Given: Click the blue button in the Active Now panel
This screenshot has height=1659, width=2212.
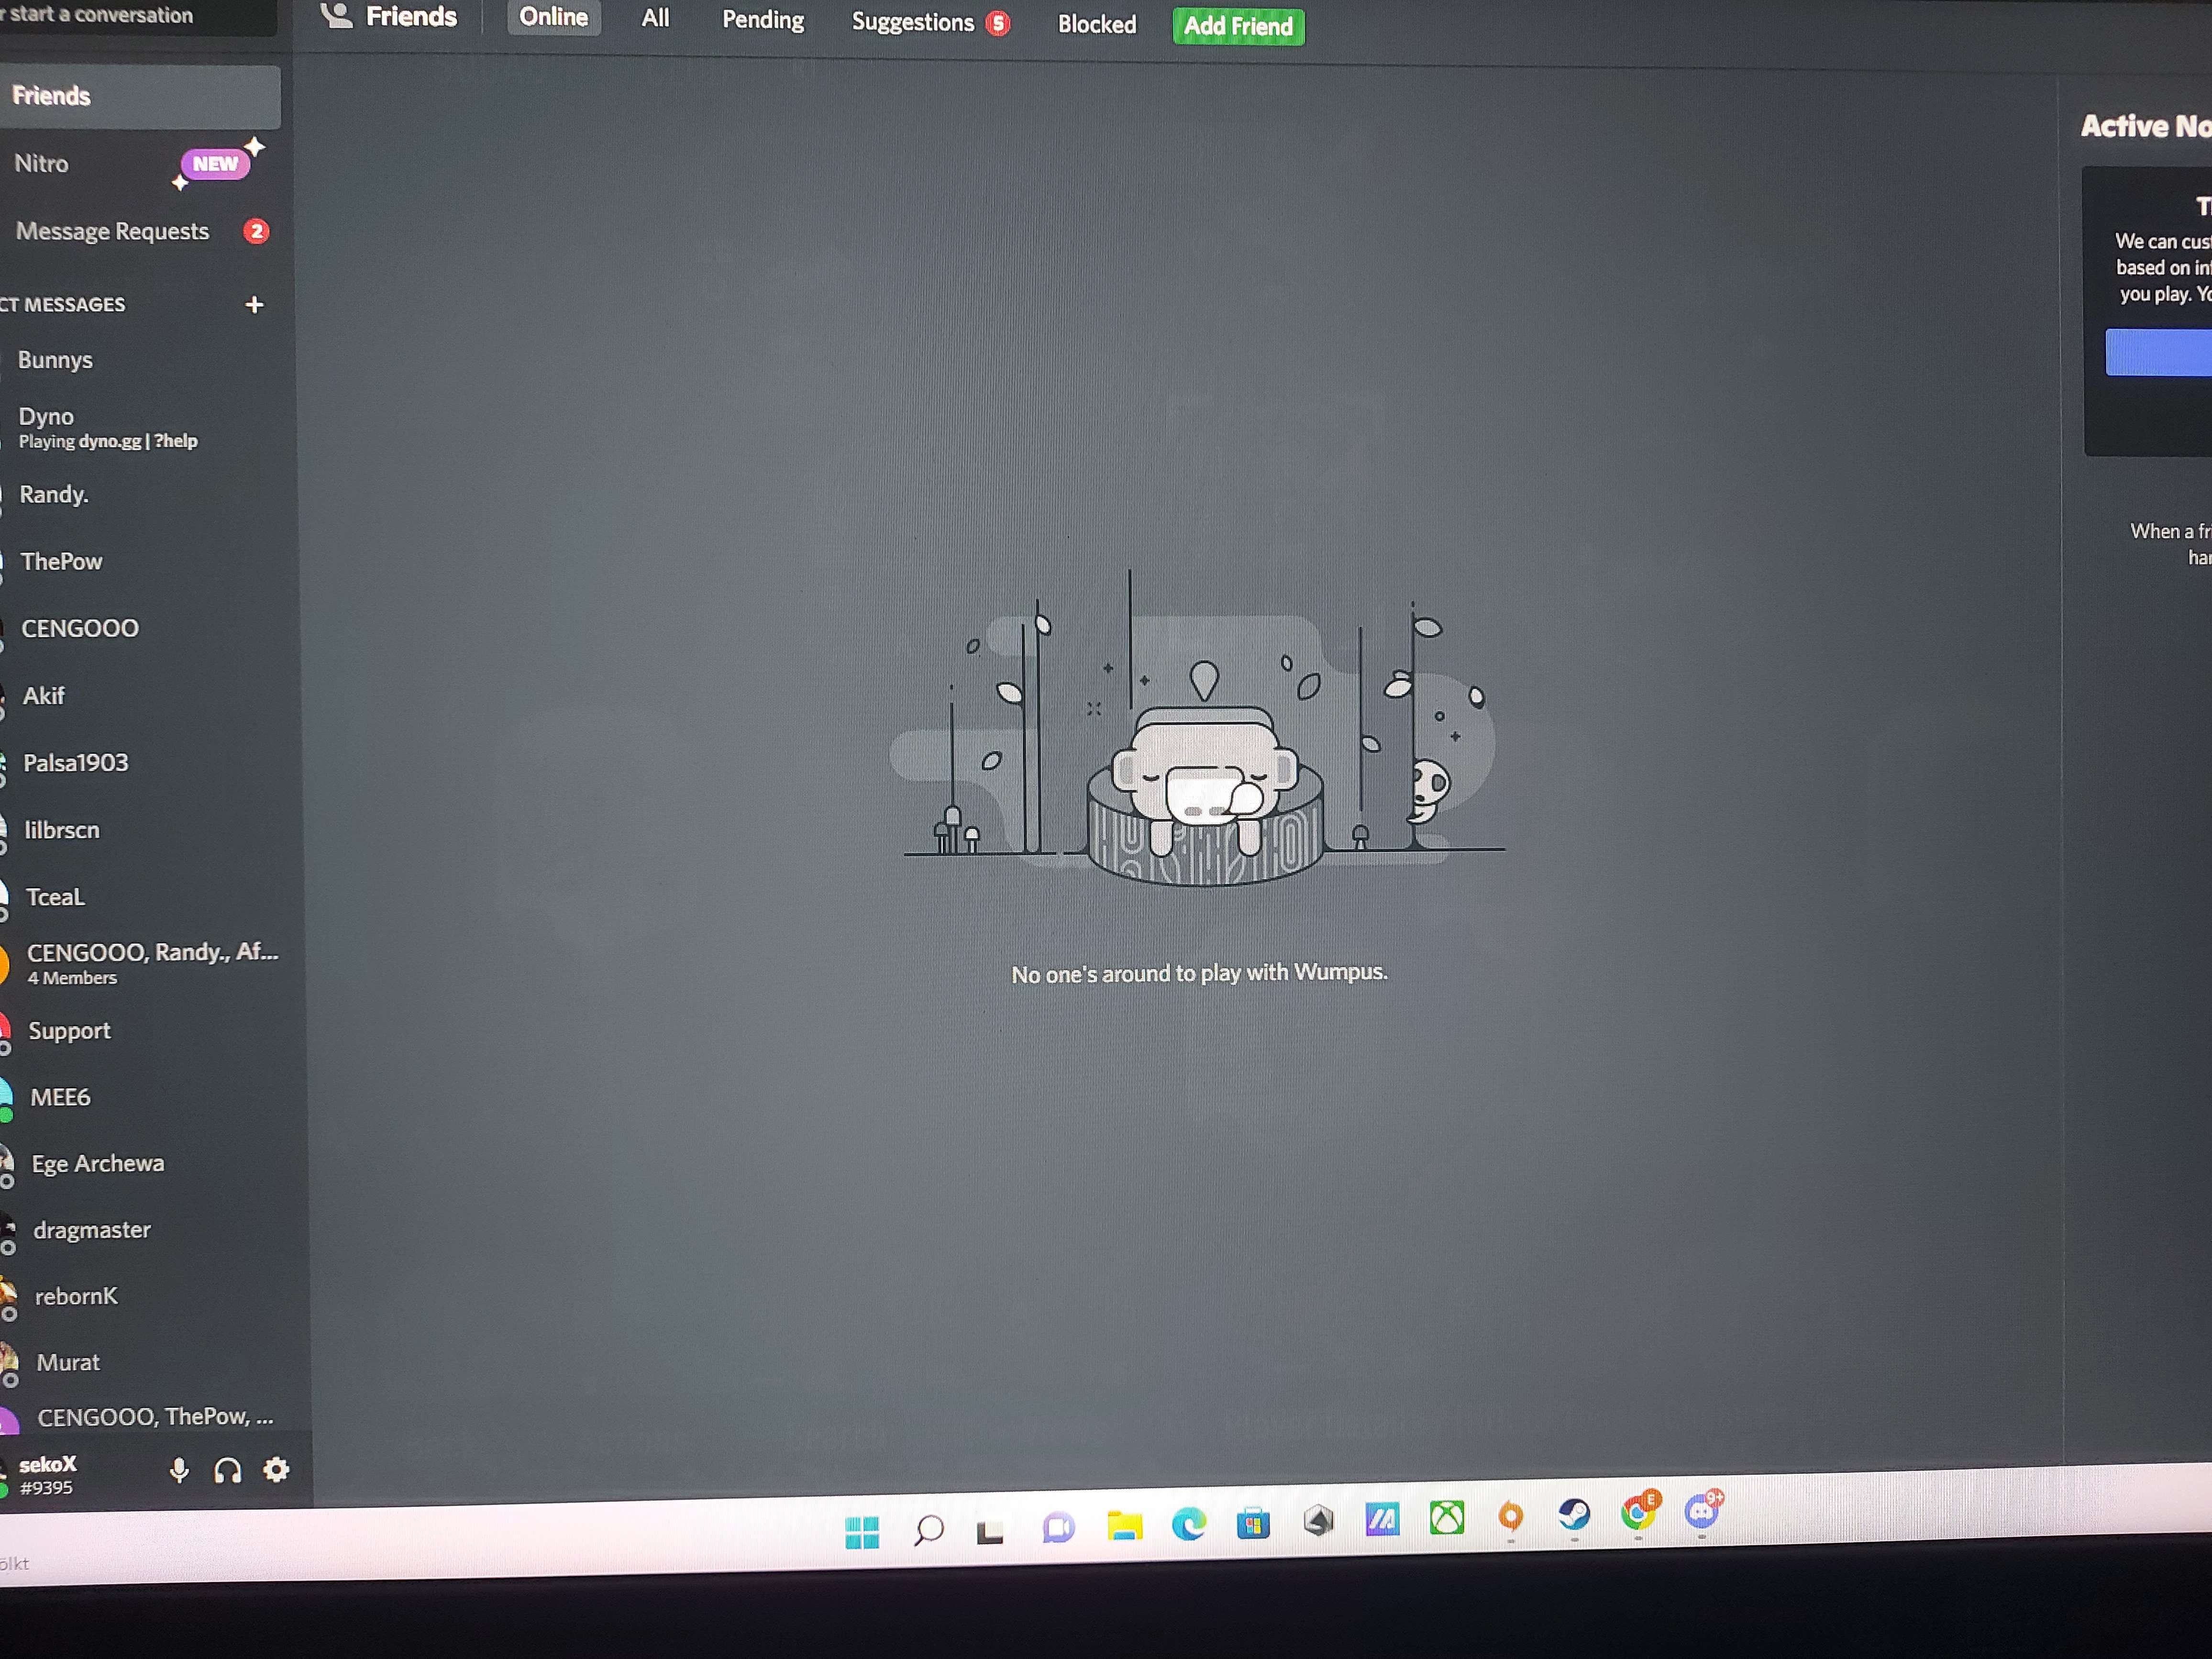Looking at the screenshot, I should coord(2160,352).
